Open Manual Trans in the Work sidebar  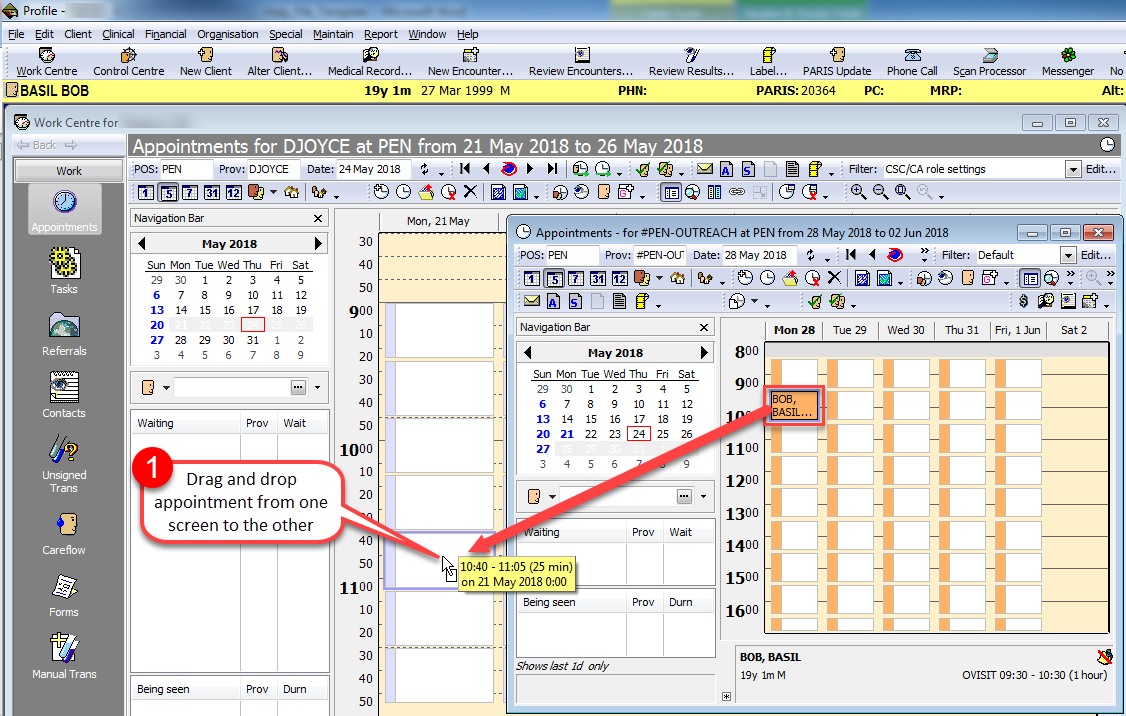[64, 656]
